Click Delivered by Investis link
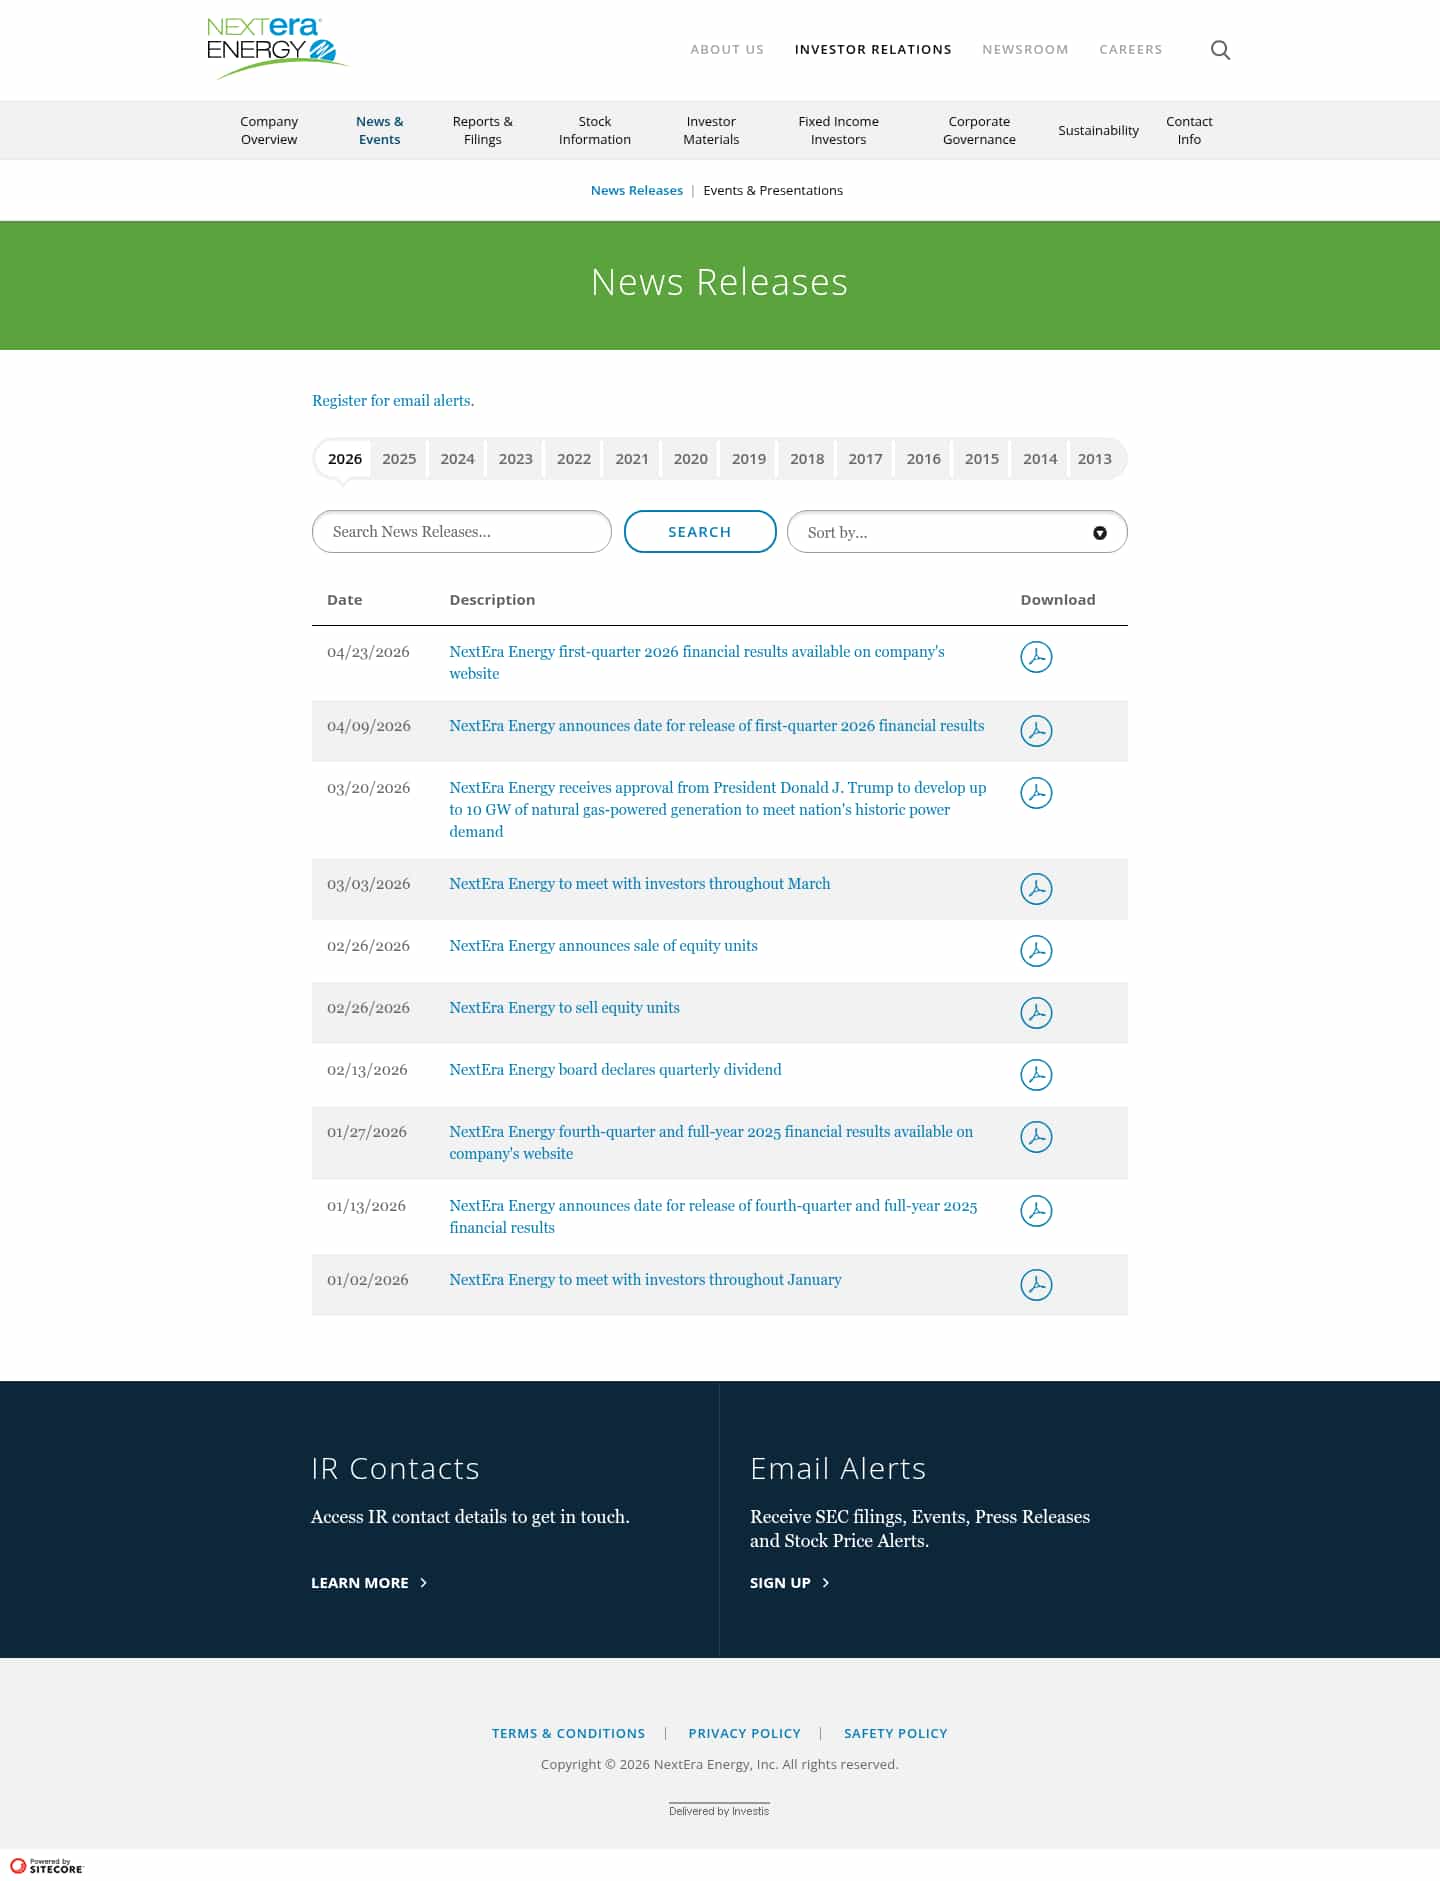This screenshot has width=1440, height=1881. pos(719,1811)
